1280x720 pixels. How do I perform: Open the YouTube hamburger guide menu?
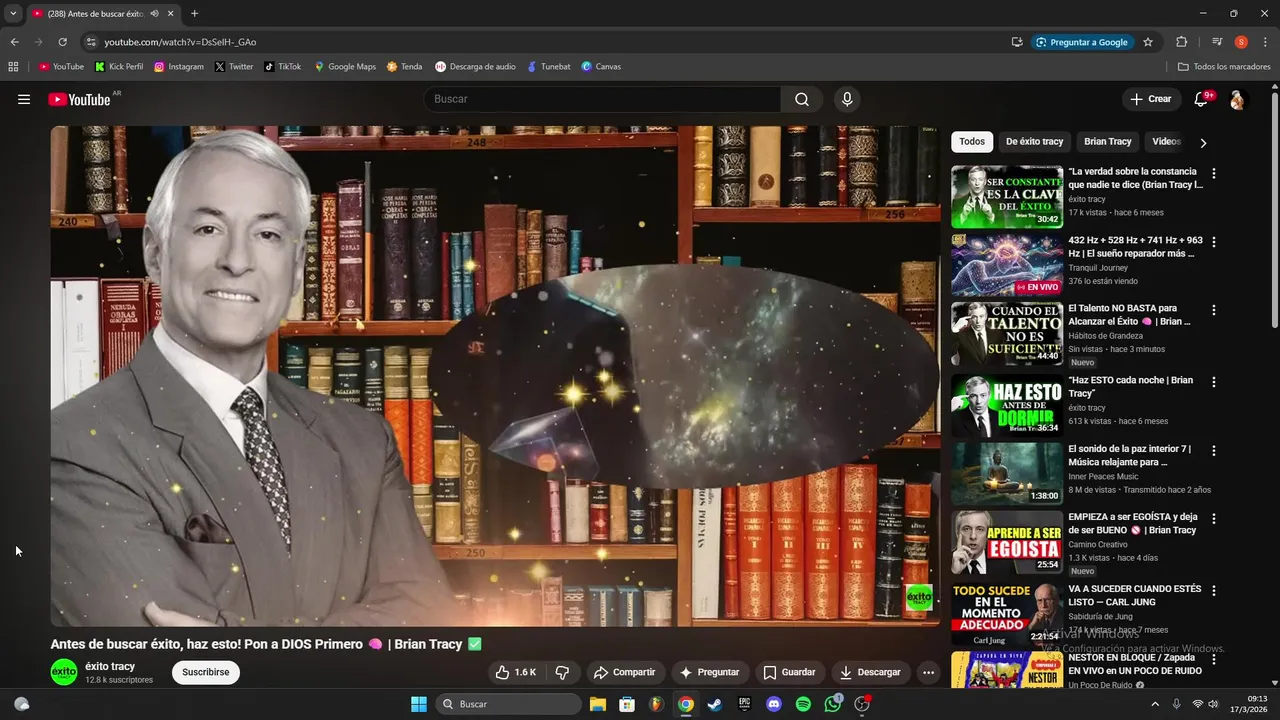(24, 99)
